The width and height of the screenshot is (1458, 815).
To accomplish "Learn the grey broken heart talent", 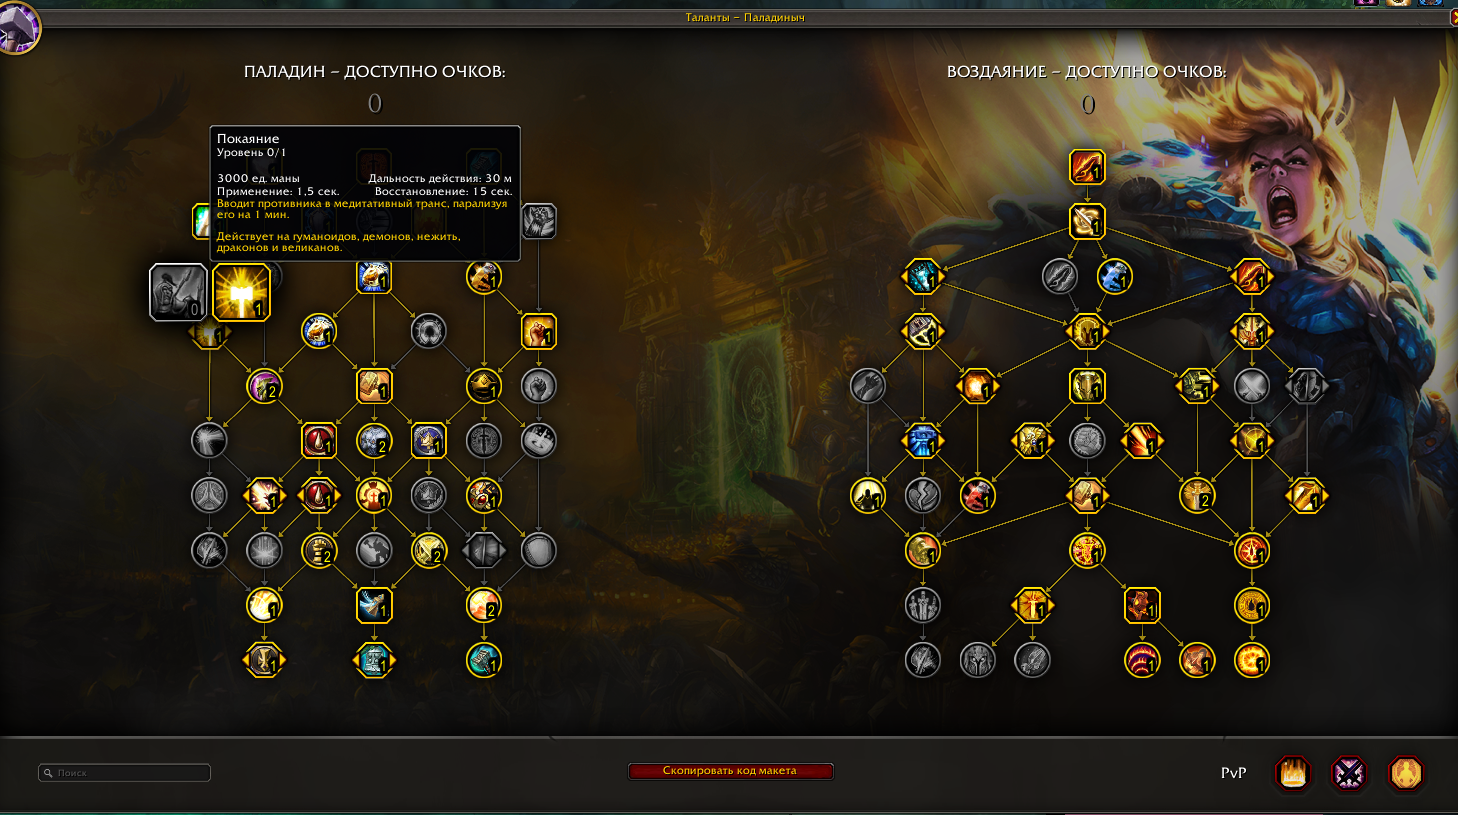I will tap(922, 495).
